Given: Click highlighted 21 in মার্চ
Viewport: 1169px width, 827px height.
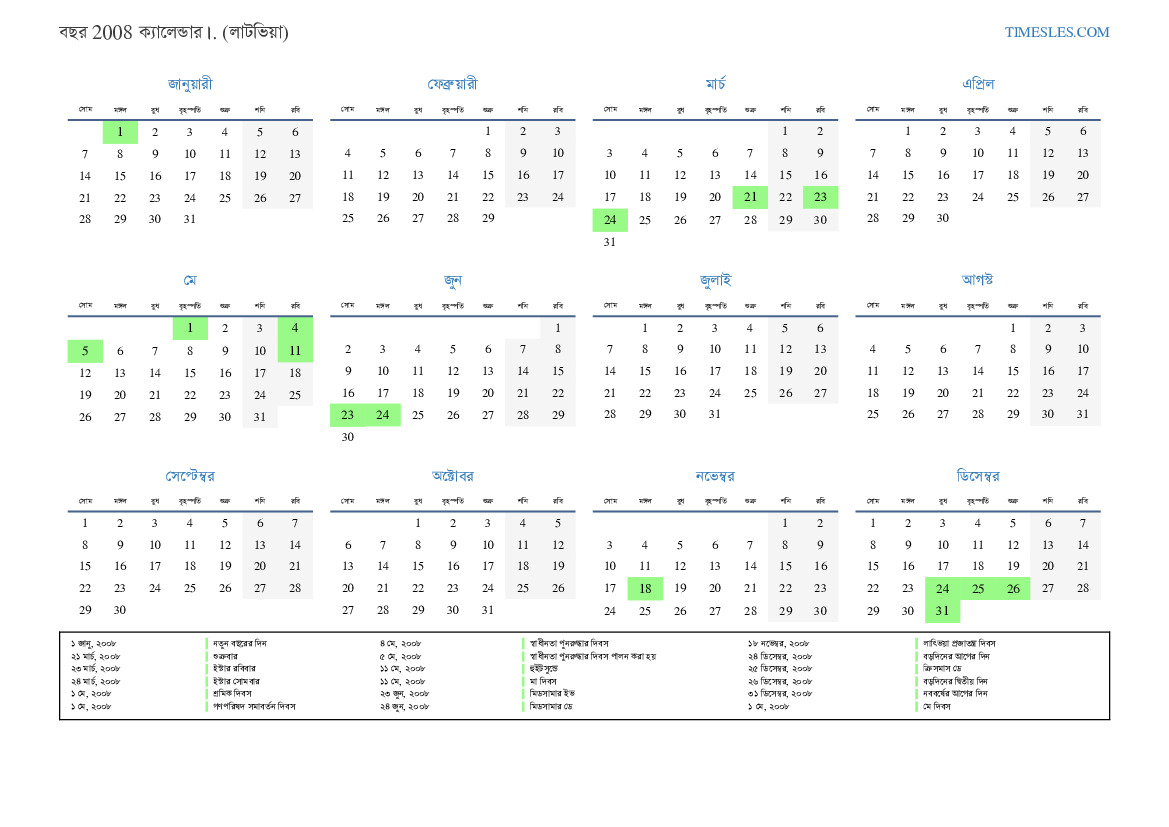Looking at the screenshot, I should pyautogui.click(x=750, y=197).
